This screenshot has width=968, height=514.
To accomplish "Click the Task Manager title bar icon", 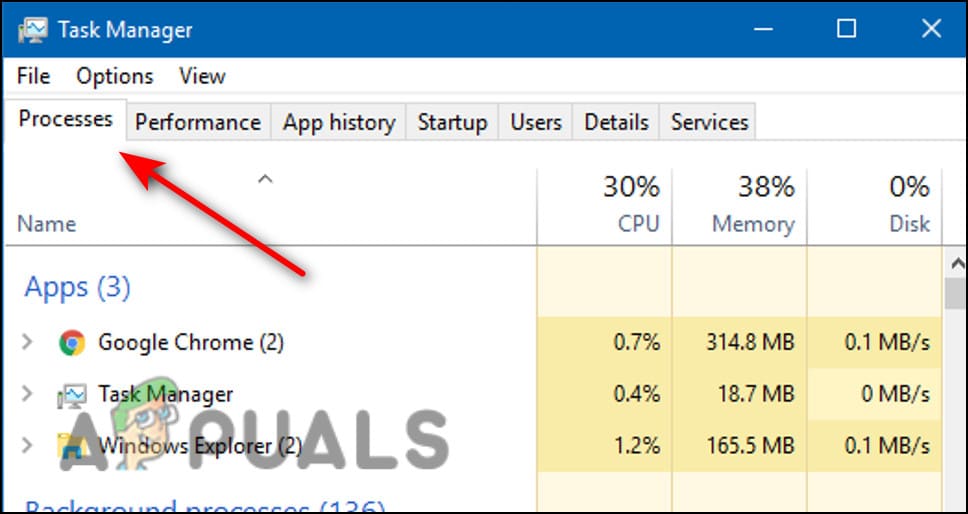I will (33, 28).
